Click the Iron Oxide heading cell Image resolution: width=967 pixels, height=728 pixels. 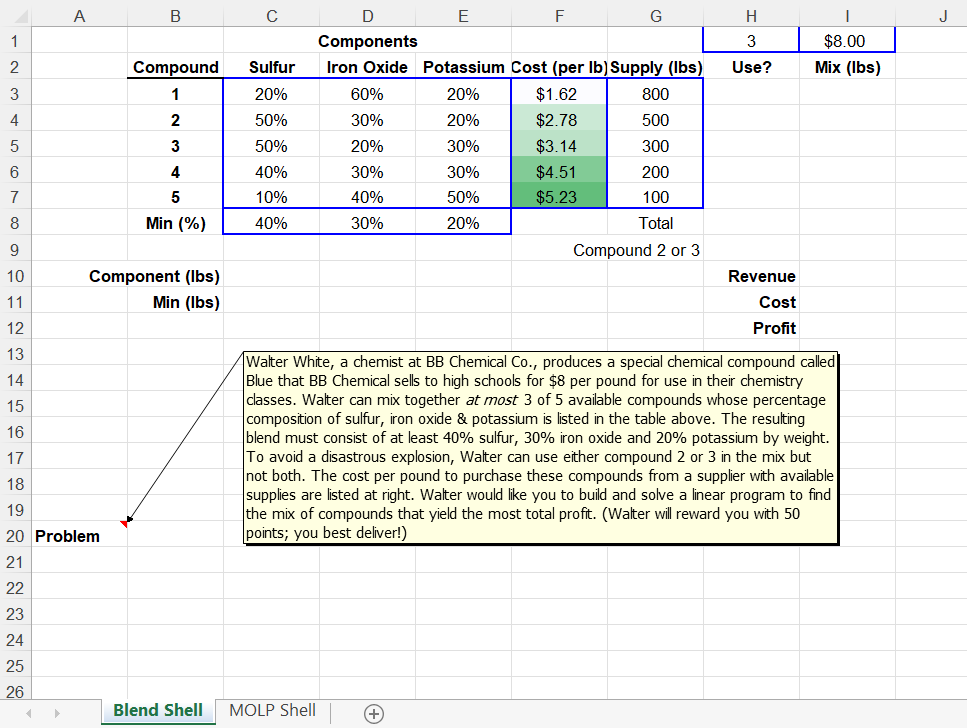[368, 67]
